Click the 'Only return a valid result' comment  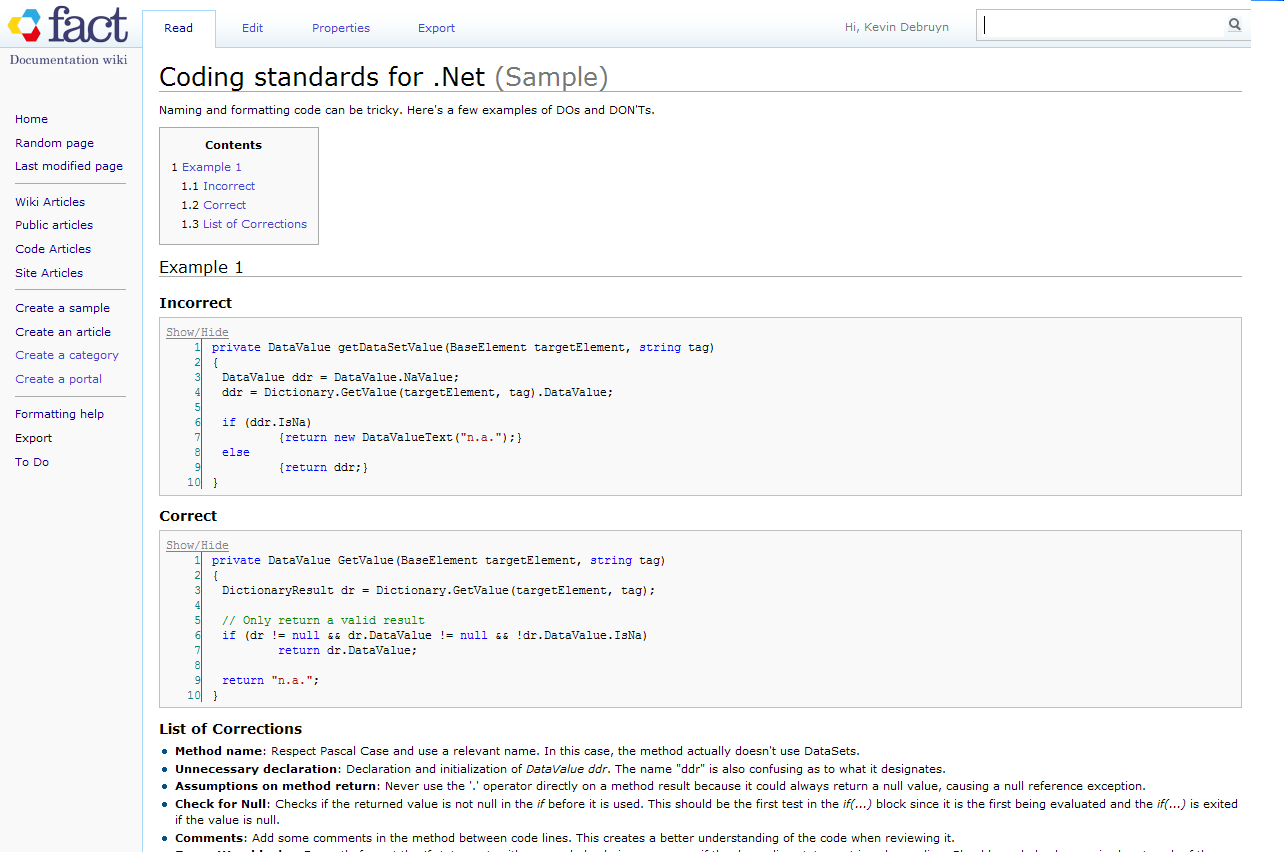[x=323, y=620]
